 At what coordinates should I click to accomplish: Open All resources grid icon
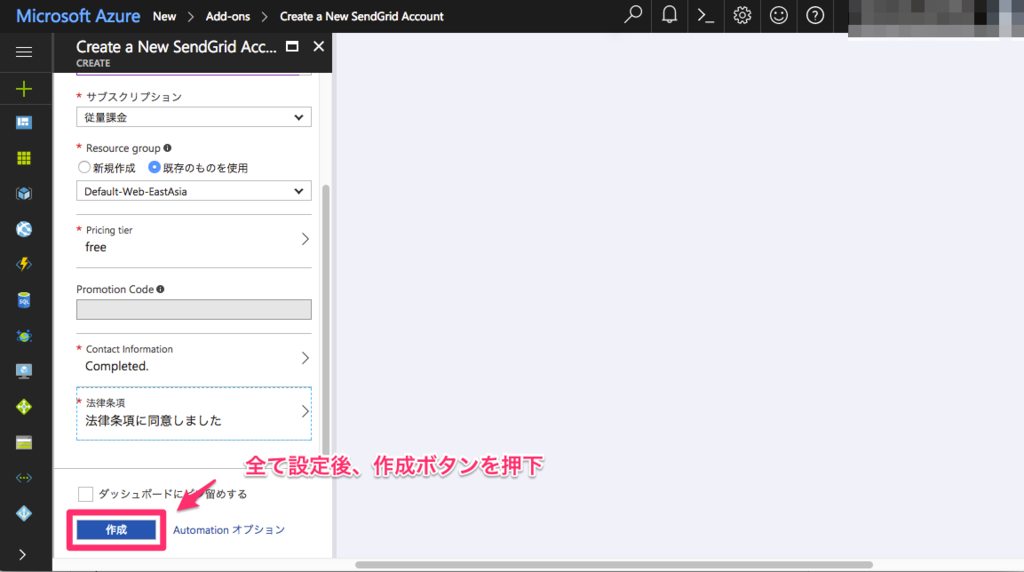[x=24, y=158]
